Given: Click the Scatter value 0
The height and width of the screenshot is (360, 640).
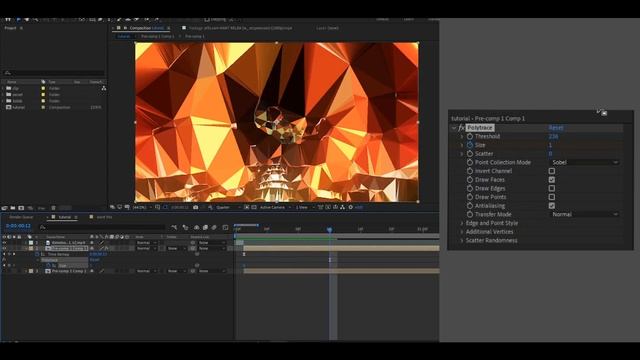Looking at the screenshot, I should pyautogui.click(x=550, y=153).
